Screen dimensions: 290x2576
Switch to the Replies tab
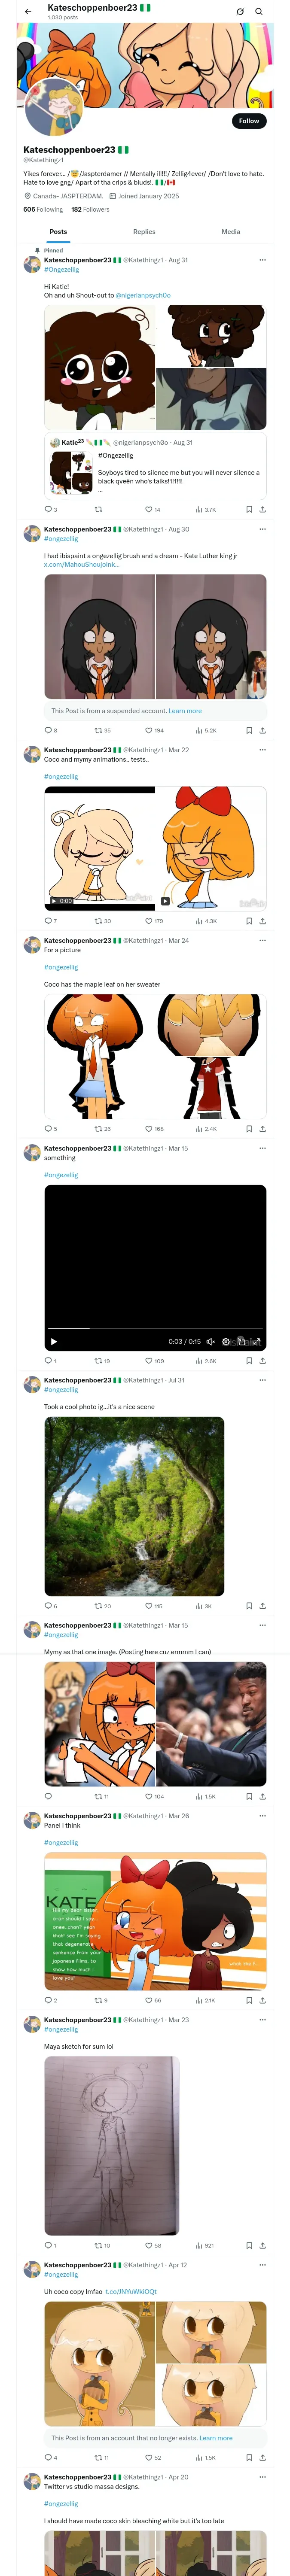pos(144,232)
